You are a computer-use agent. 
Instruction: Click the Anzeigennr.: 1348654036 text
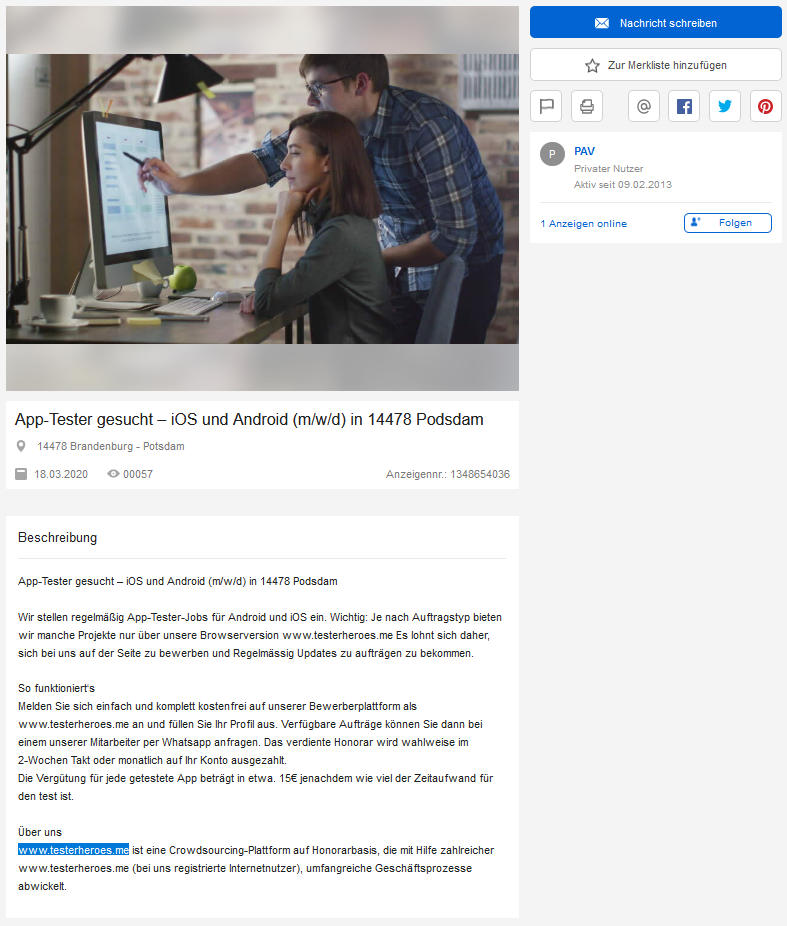point(448,474)
